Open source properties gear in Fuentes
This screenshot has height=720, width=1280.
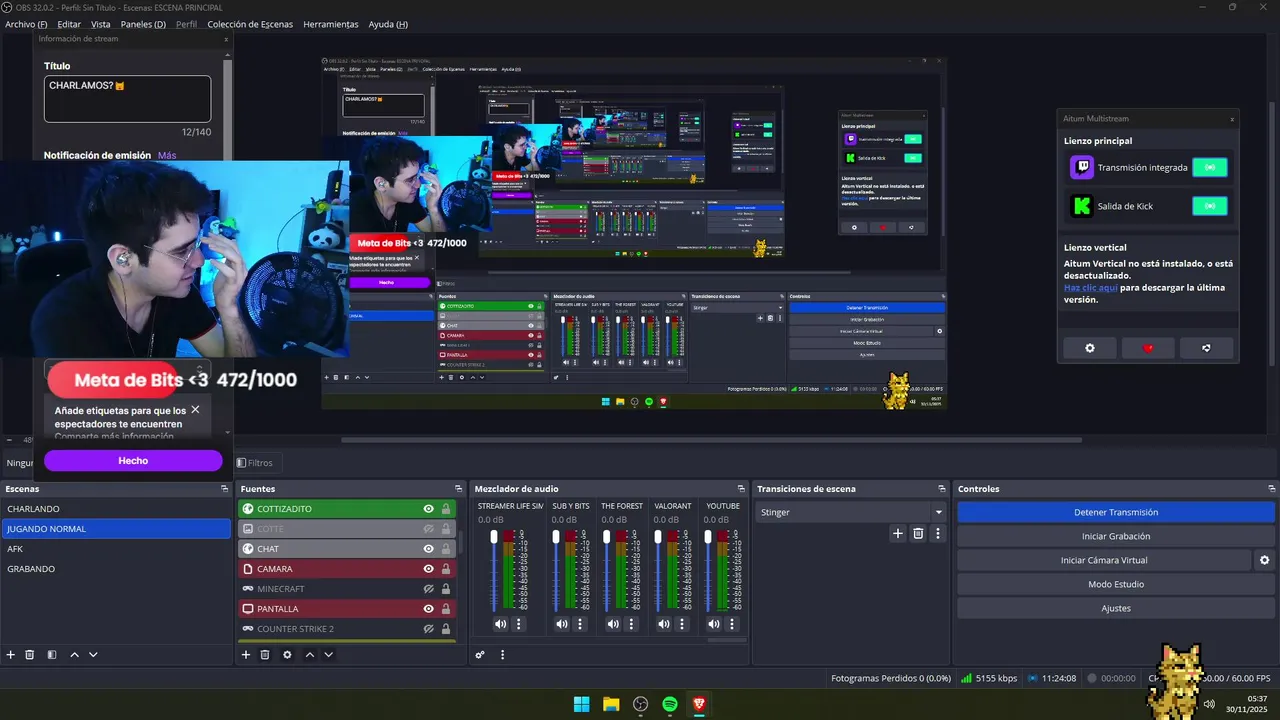click(287, 655)
